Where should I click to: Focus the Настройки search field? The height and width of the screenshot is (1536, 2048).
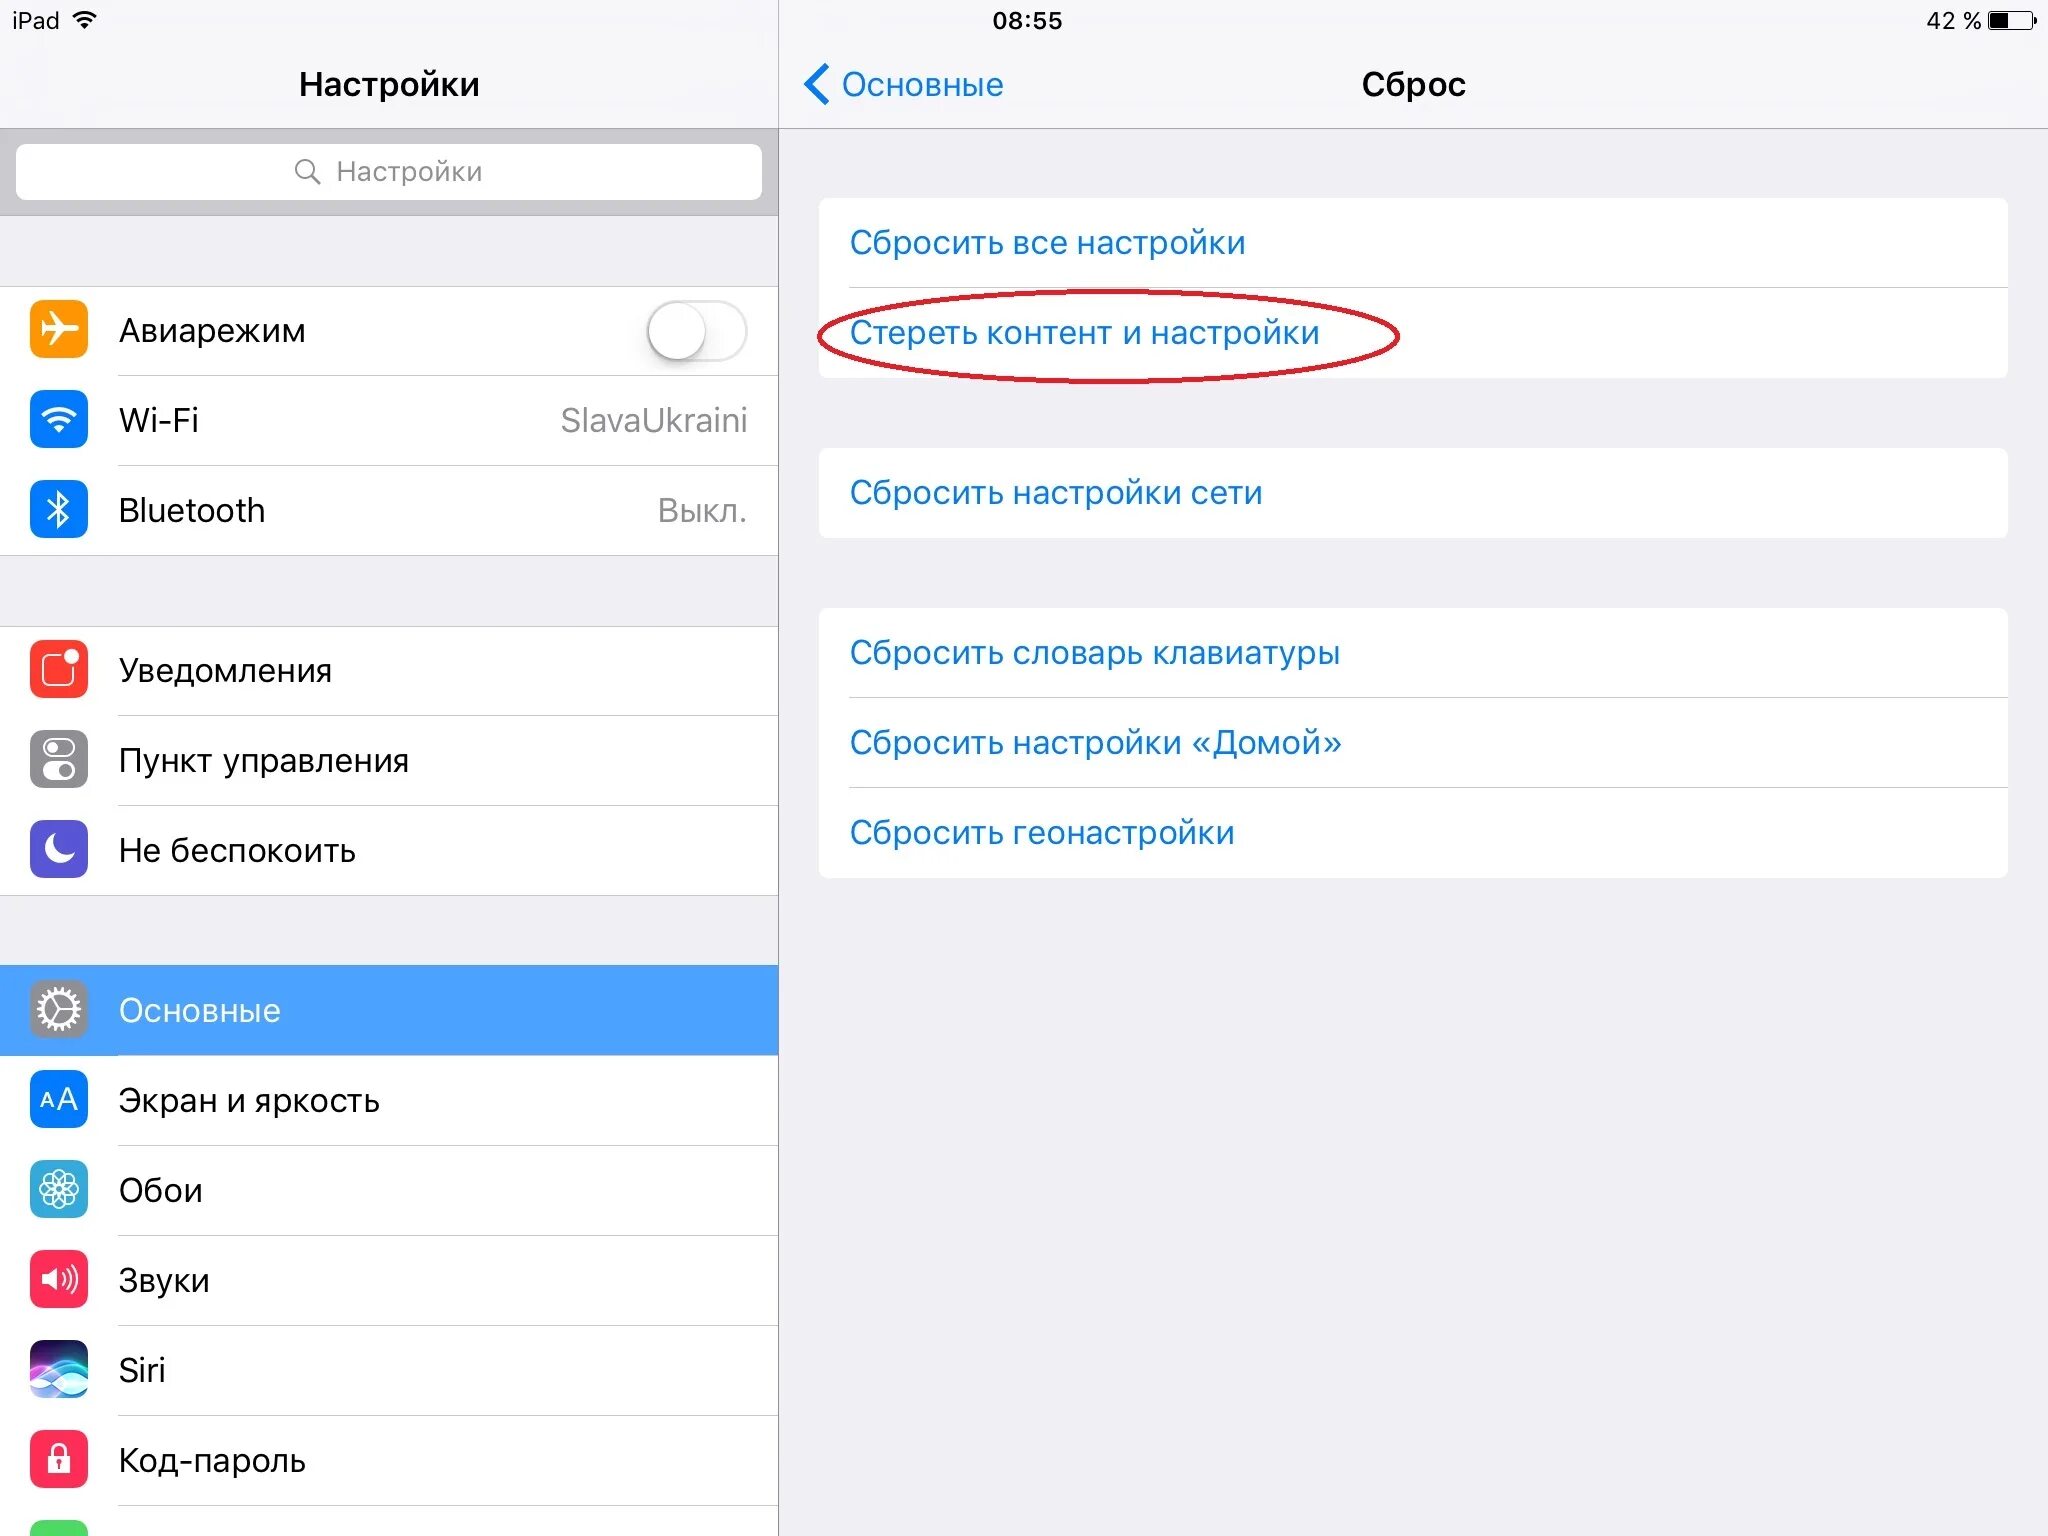[389, 172]
